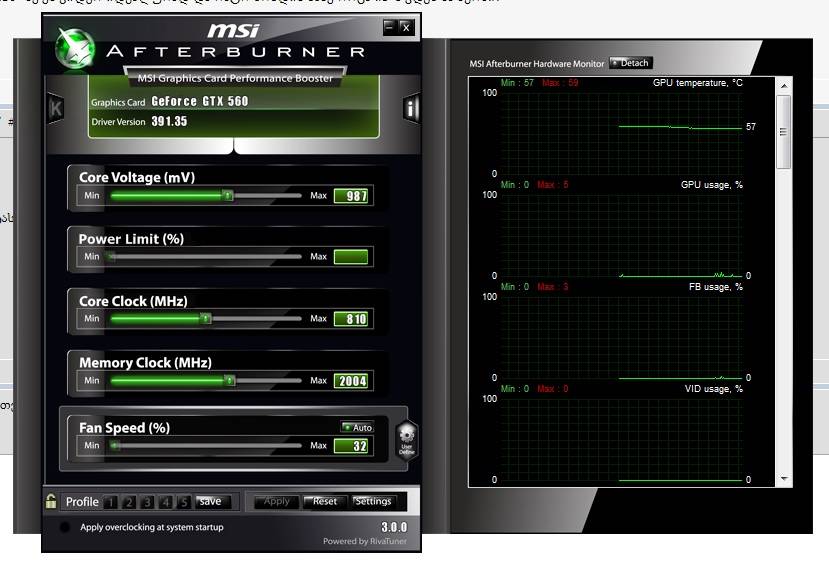This screenshot has width=829, height=567.
Task: Click the hardware monitor scrollbar thumb
Action: [x=784, y=132]
